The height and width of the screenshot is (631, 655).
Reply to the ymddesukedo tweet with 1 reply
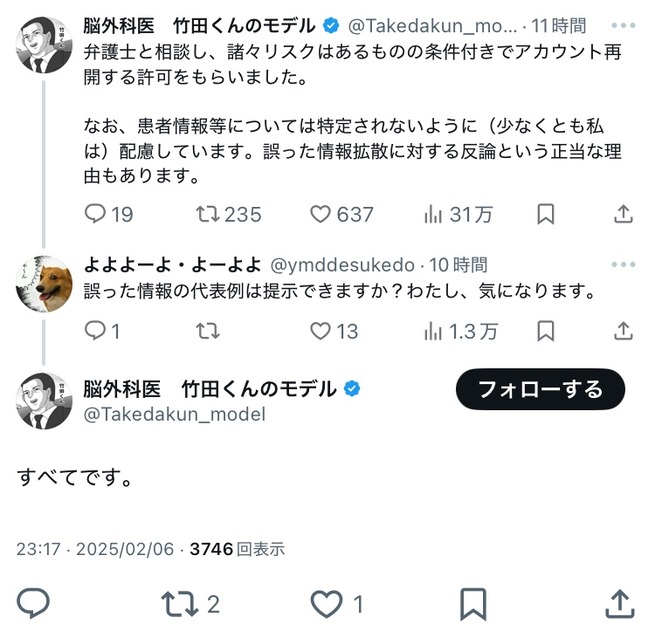coord(102,331)
